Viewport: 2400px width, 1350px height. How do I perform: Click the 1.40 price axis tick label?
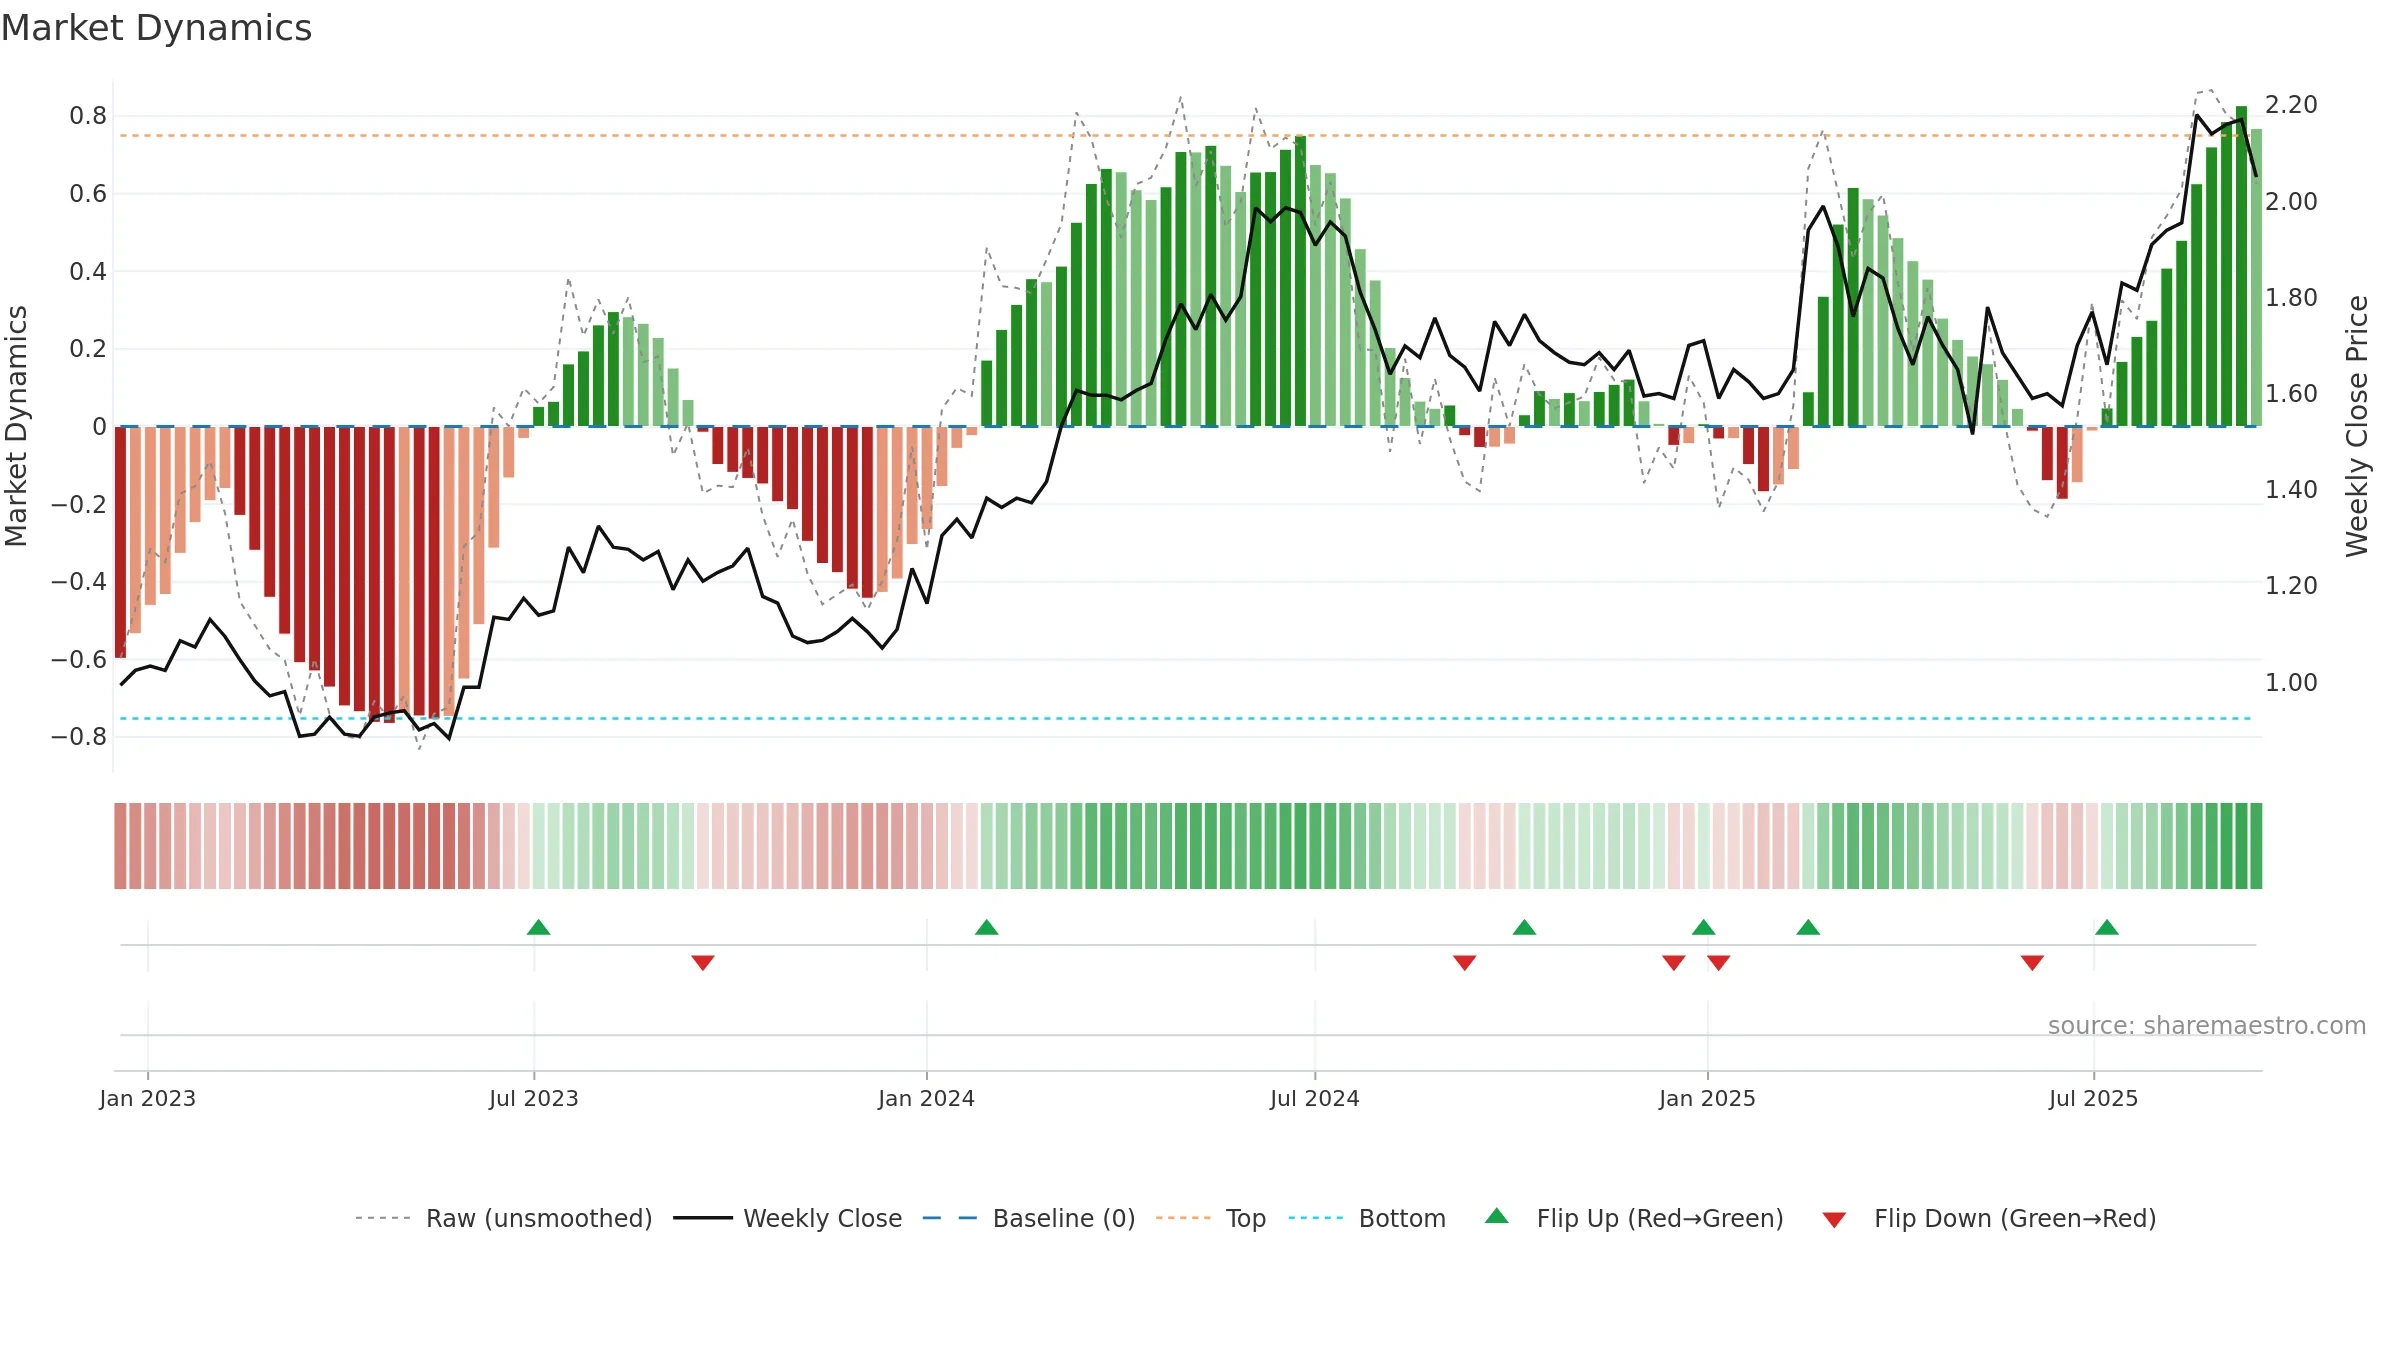pos(2291,490)
